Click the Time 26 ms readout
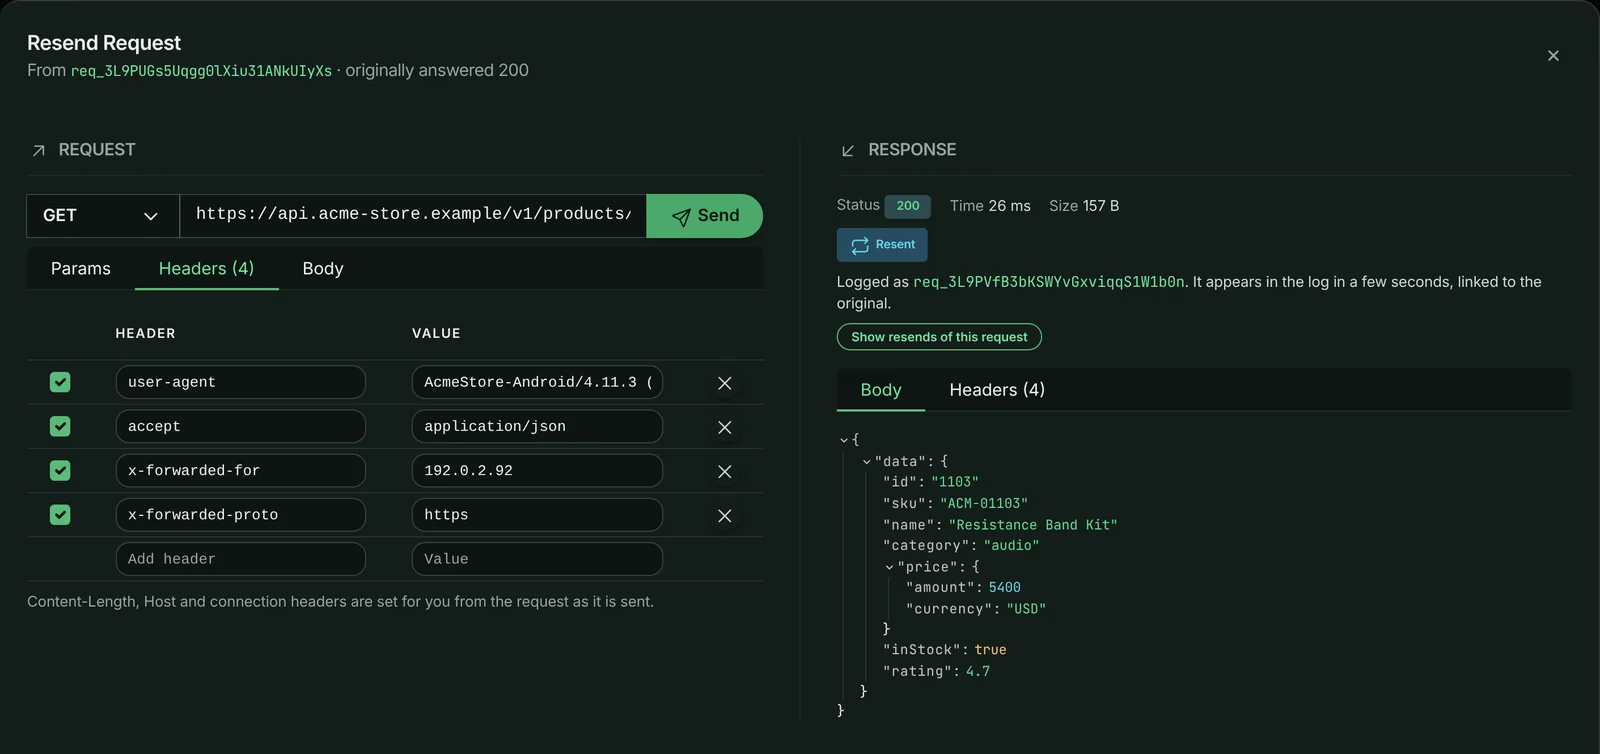The height and width of the screenshot is (754, 1600). 990,206
